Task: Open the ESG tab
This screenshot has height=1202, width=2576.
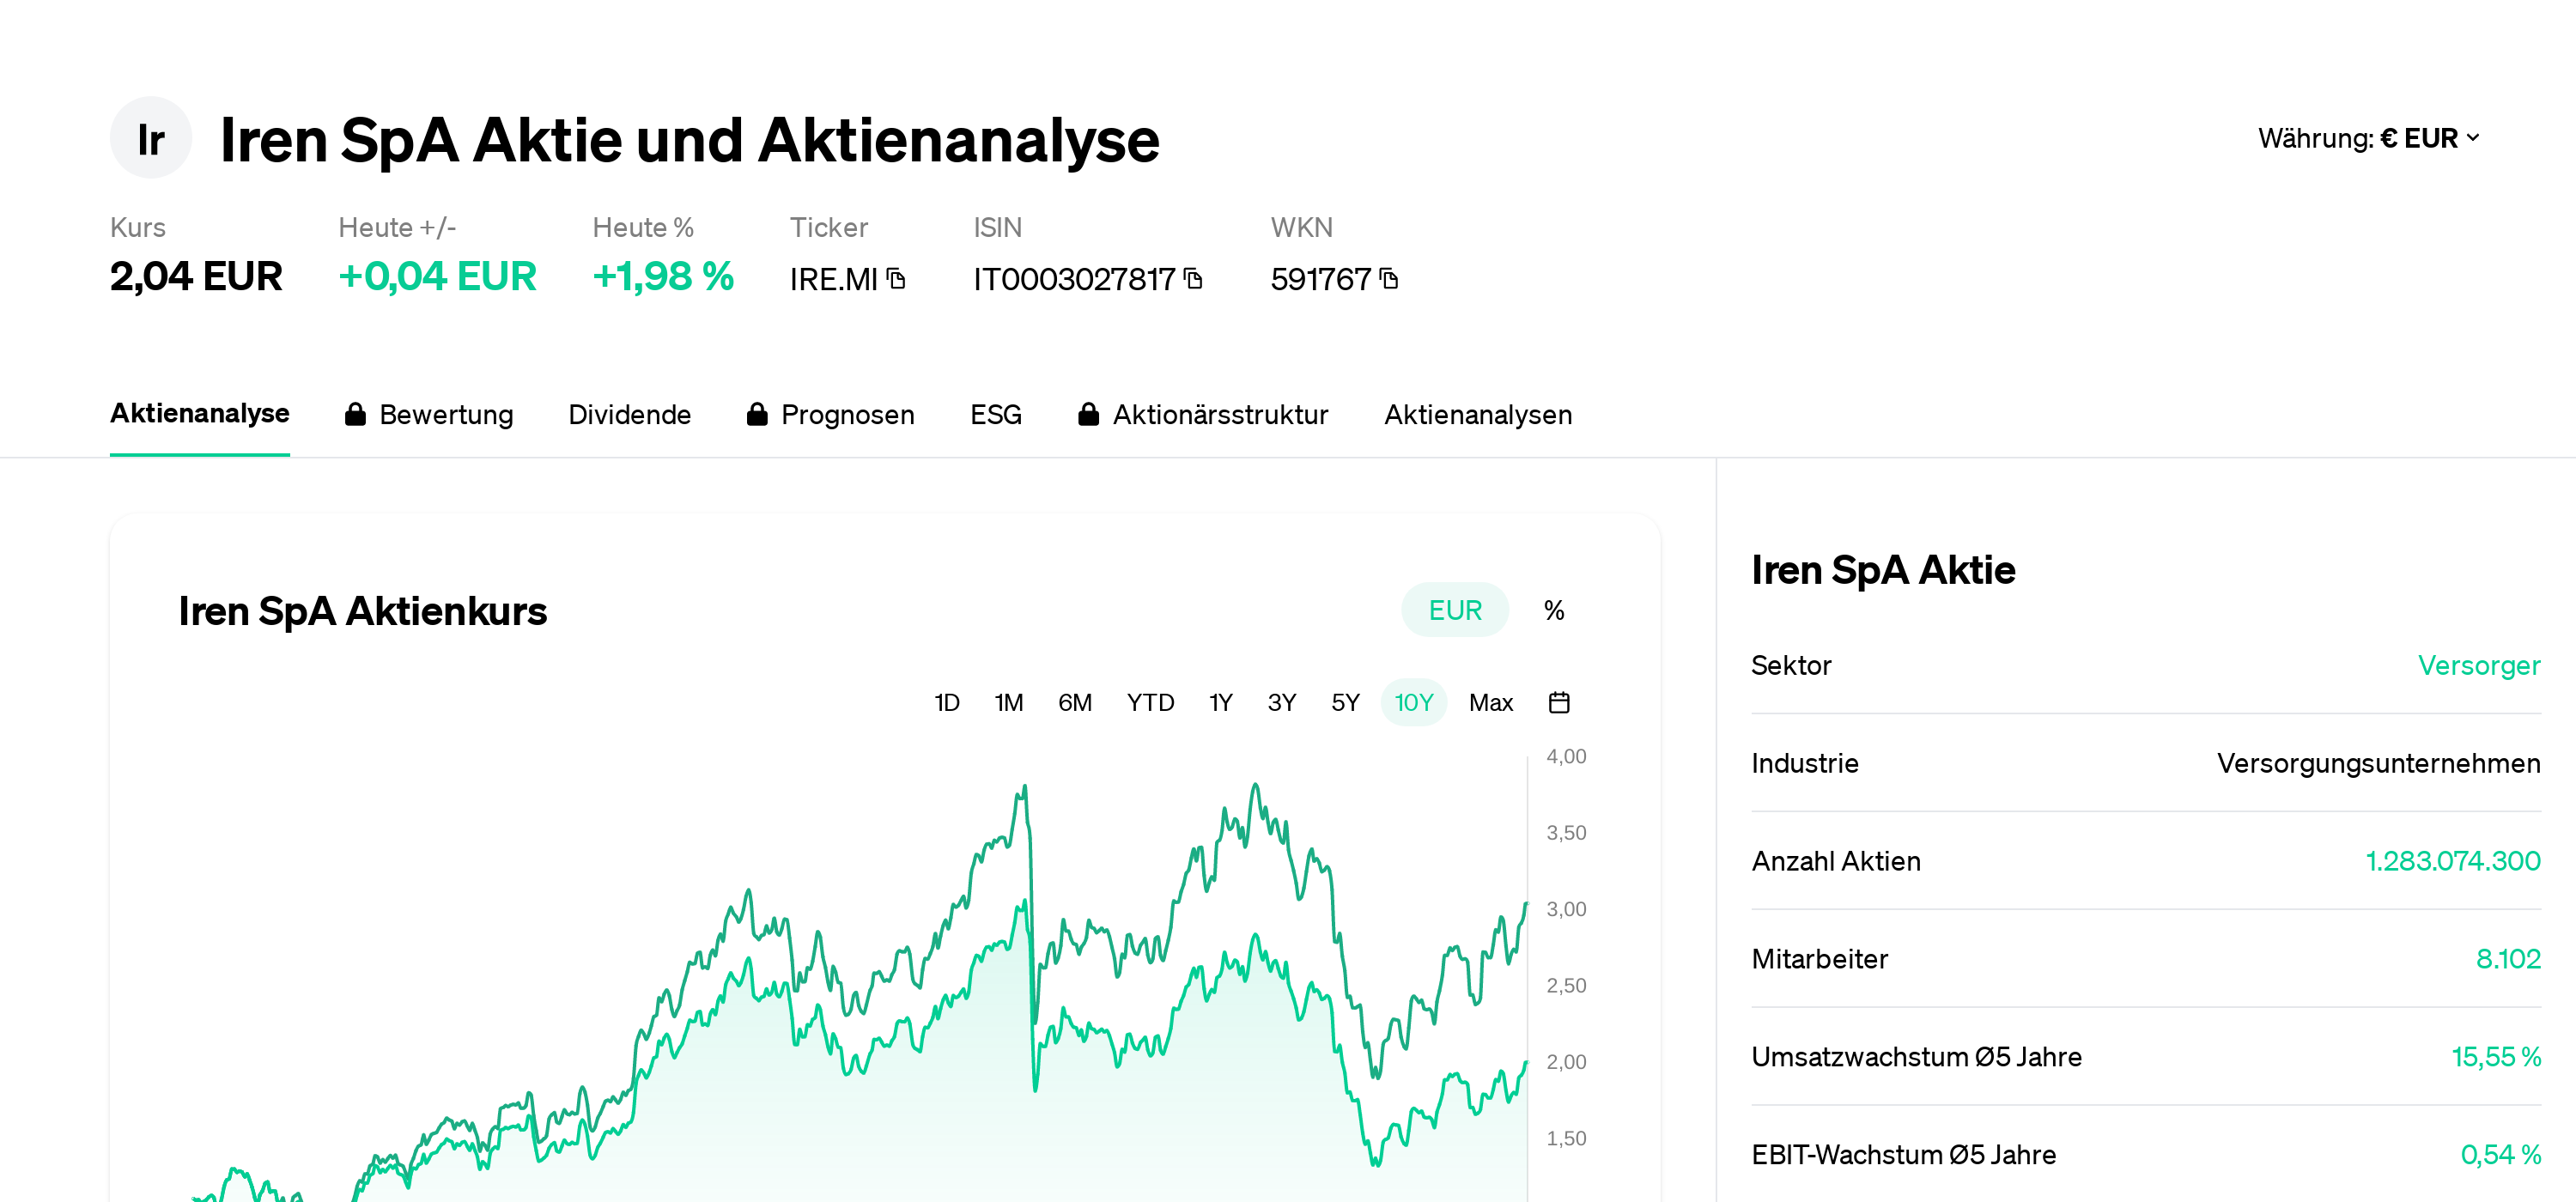Action: tap(995, 414)
